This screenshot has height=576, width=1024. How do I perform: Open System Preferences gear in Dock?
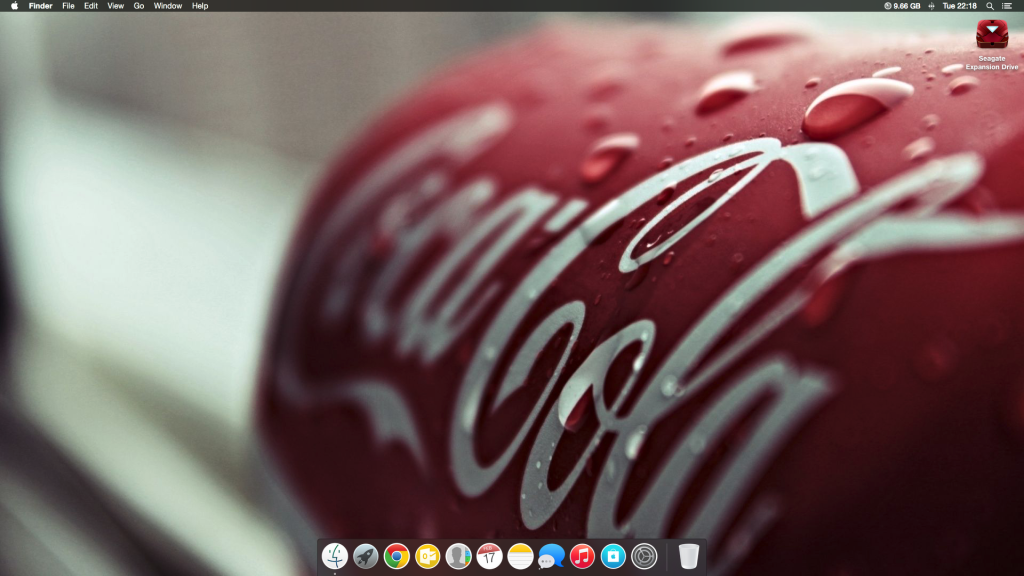point(644,556)
